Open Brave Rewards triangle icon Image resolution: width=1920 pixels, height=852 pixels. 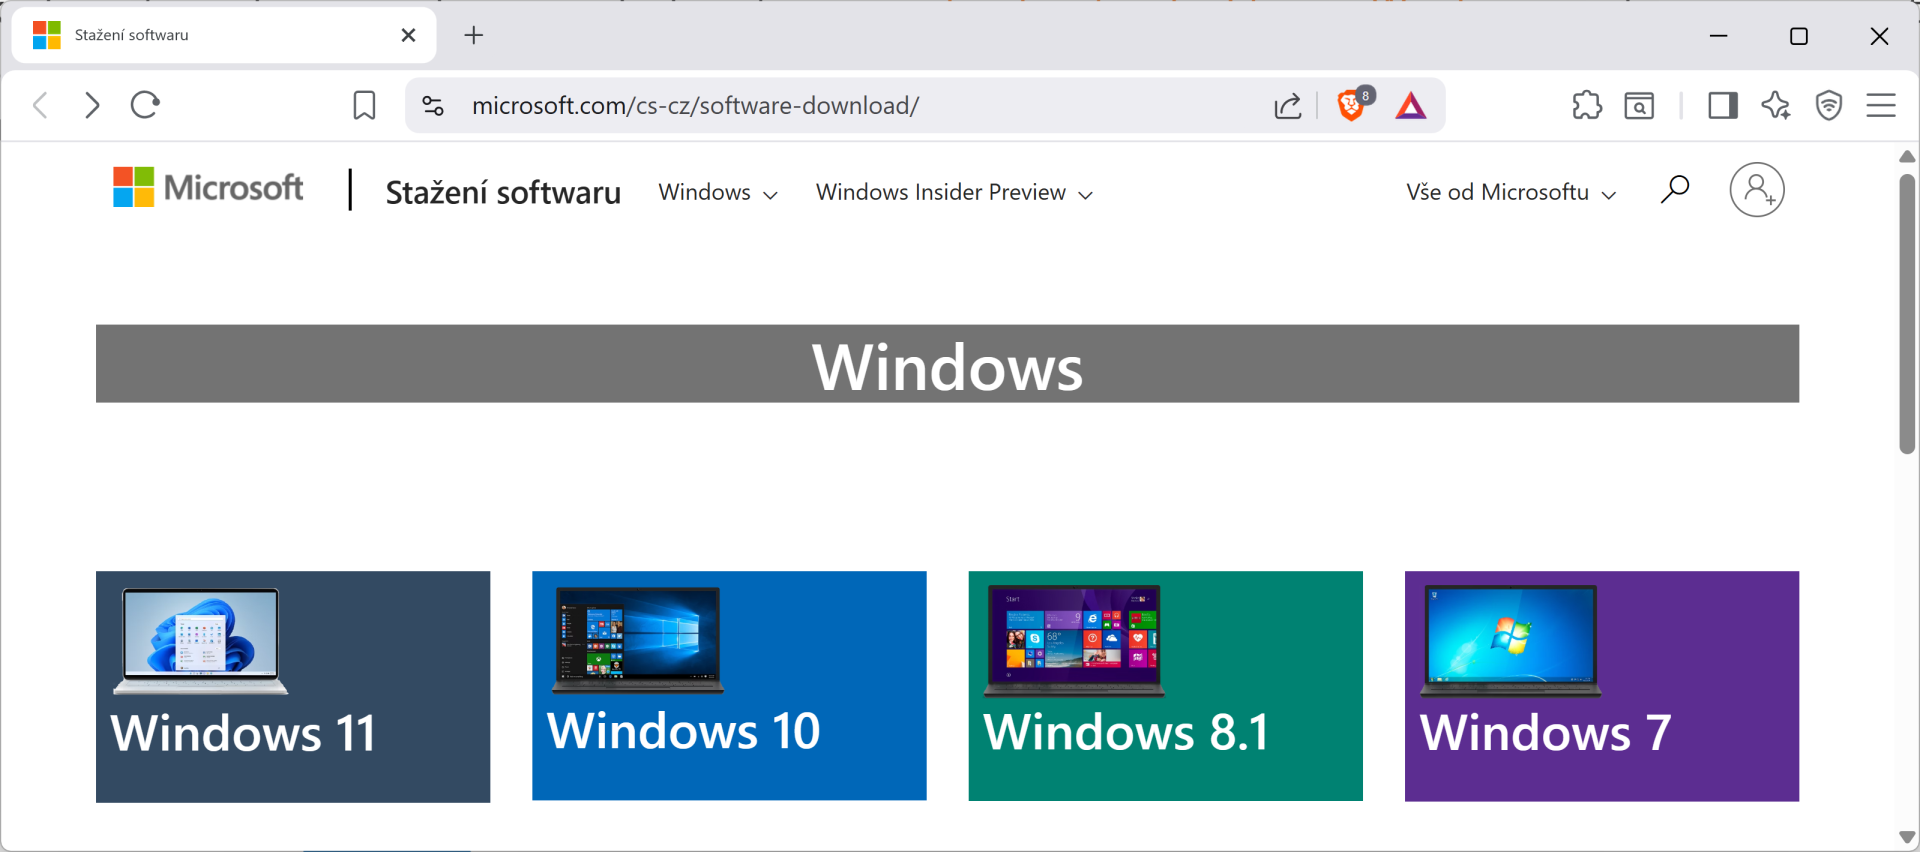pos(1411,105)
